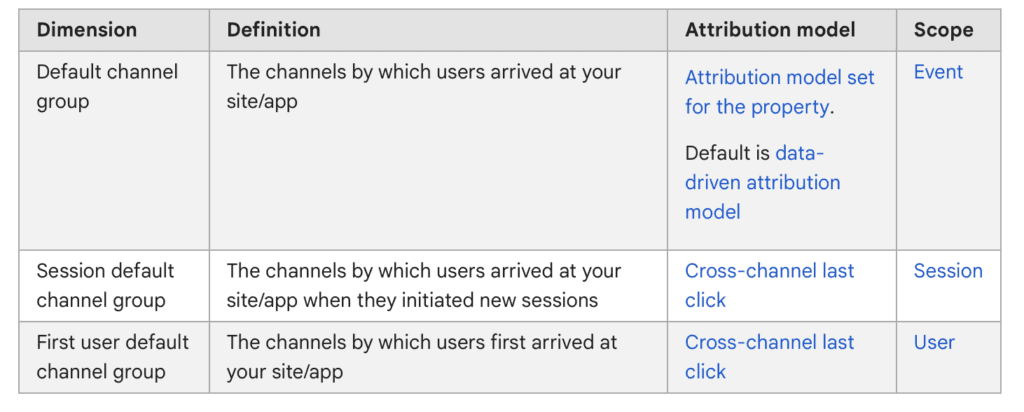Viewport: 1024px width, 412px height.
Task: Click the Scope column header
Action: [943, 30]
